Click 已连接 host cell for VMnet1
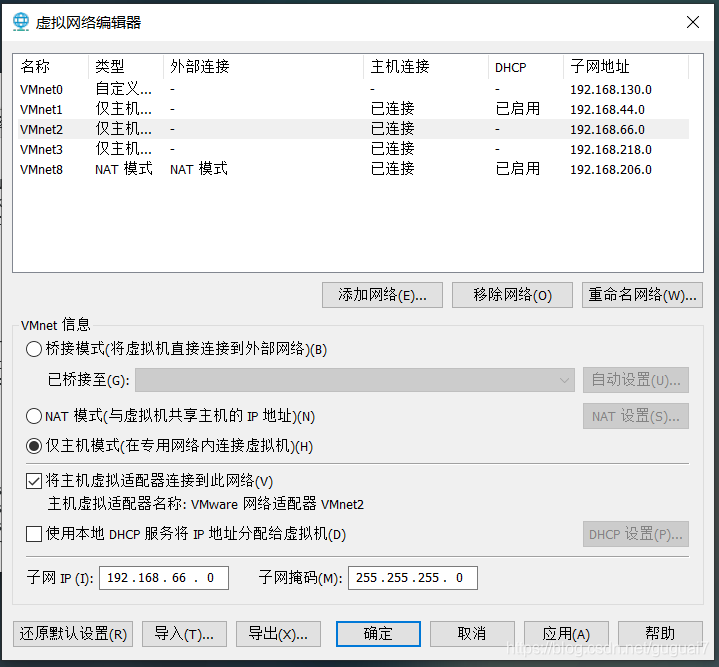 click(x=393, y=109)
